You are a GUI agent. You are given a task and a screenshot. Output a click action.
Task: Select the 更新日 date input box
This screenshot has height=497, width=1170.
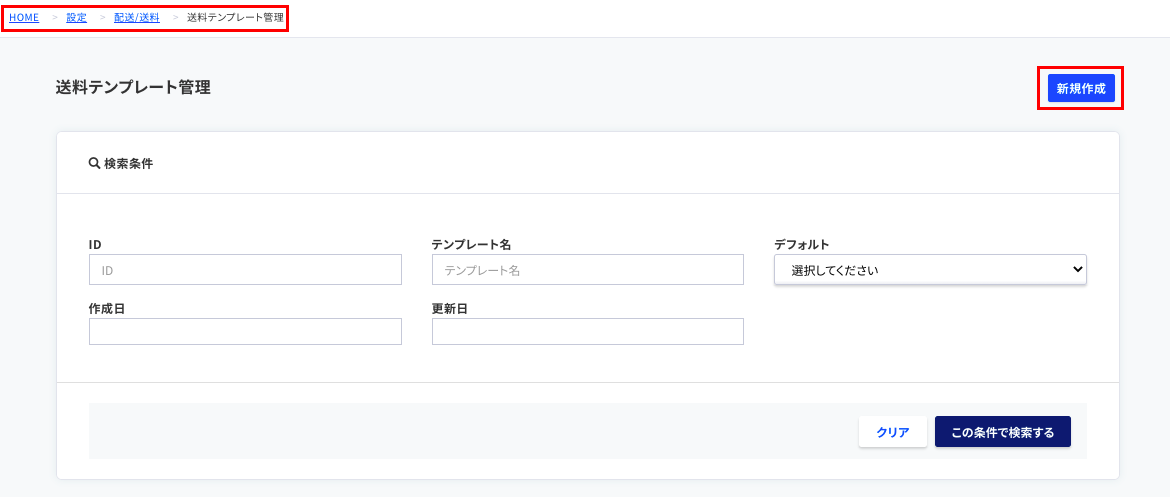(x=588, y=331)
